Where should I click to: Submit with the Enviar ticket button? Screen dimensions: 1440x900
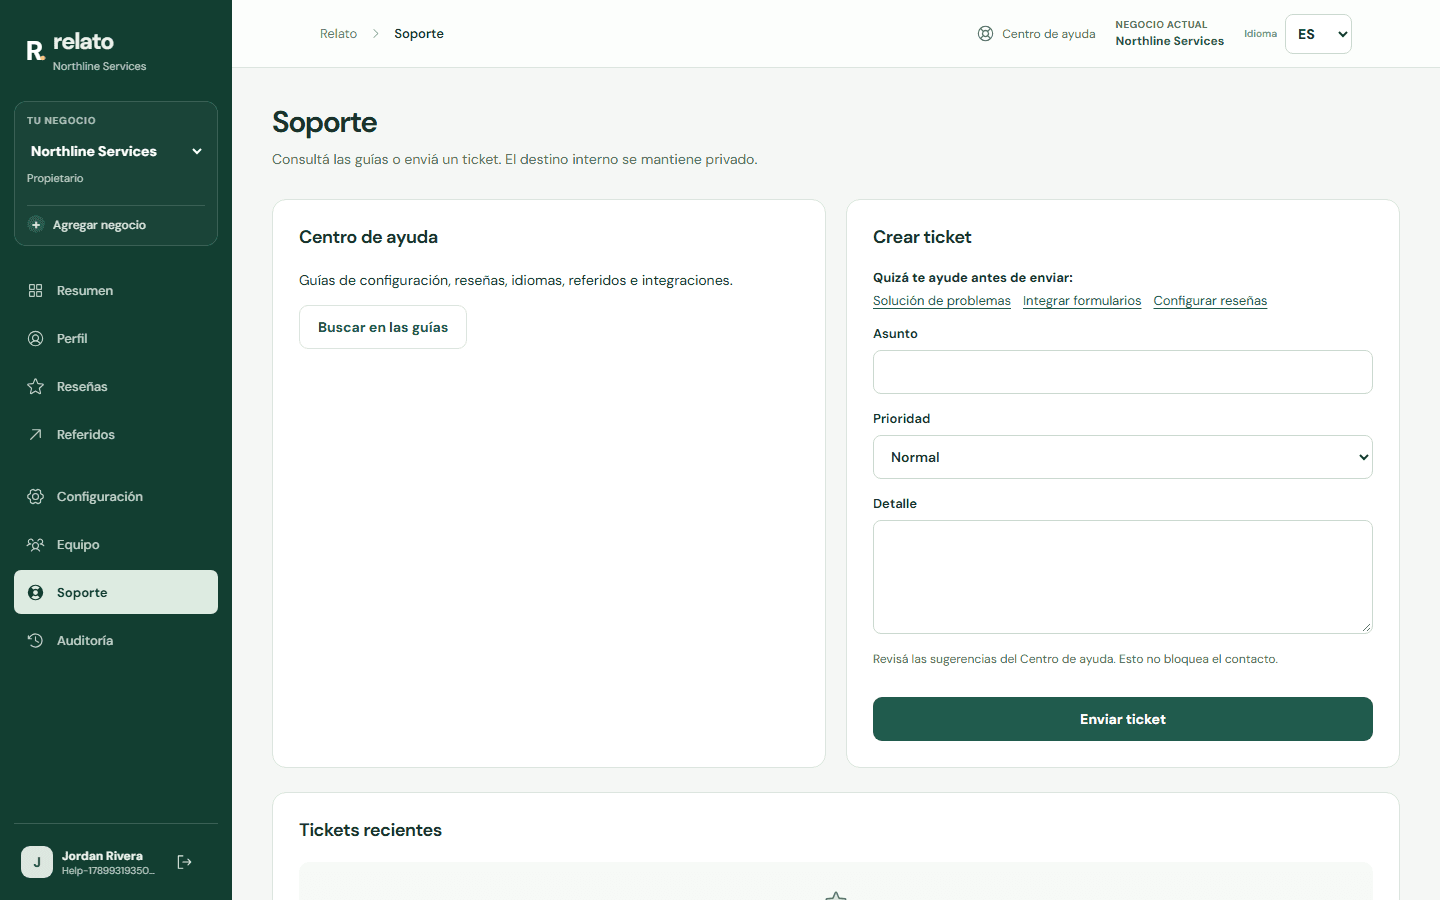(1123, 719)
